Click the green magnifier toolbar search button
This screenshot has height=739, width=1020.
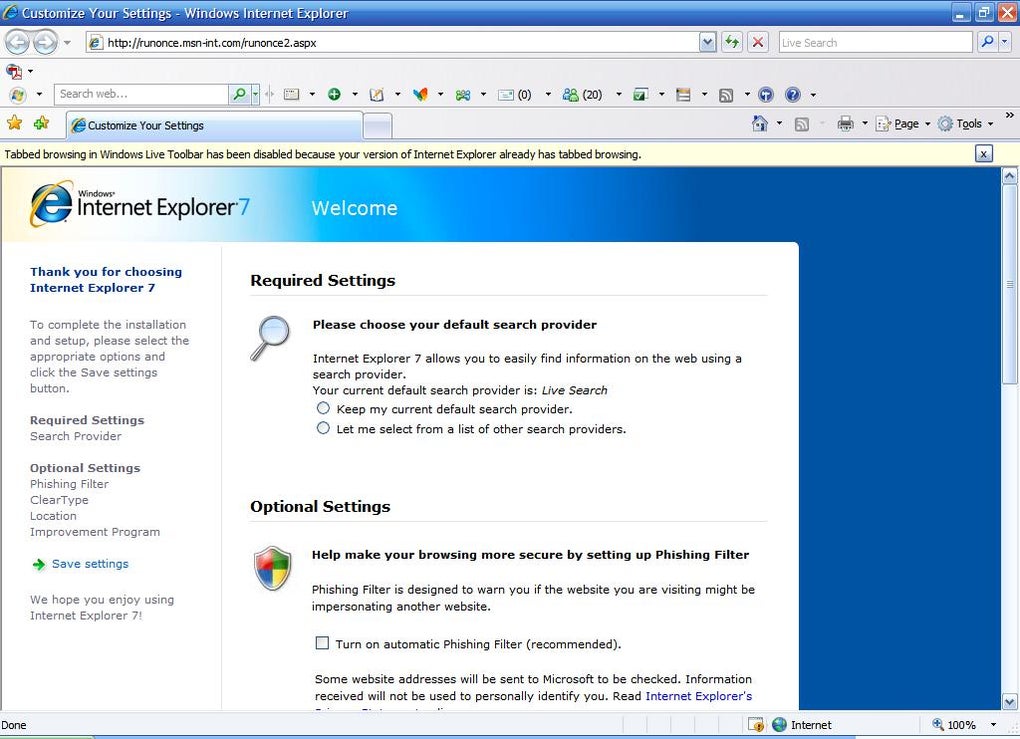point(239,94)
